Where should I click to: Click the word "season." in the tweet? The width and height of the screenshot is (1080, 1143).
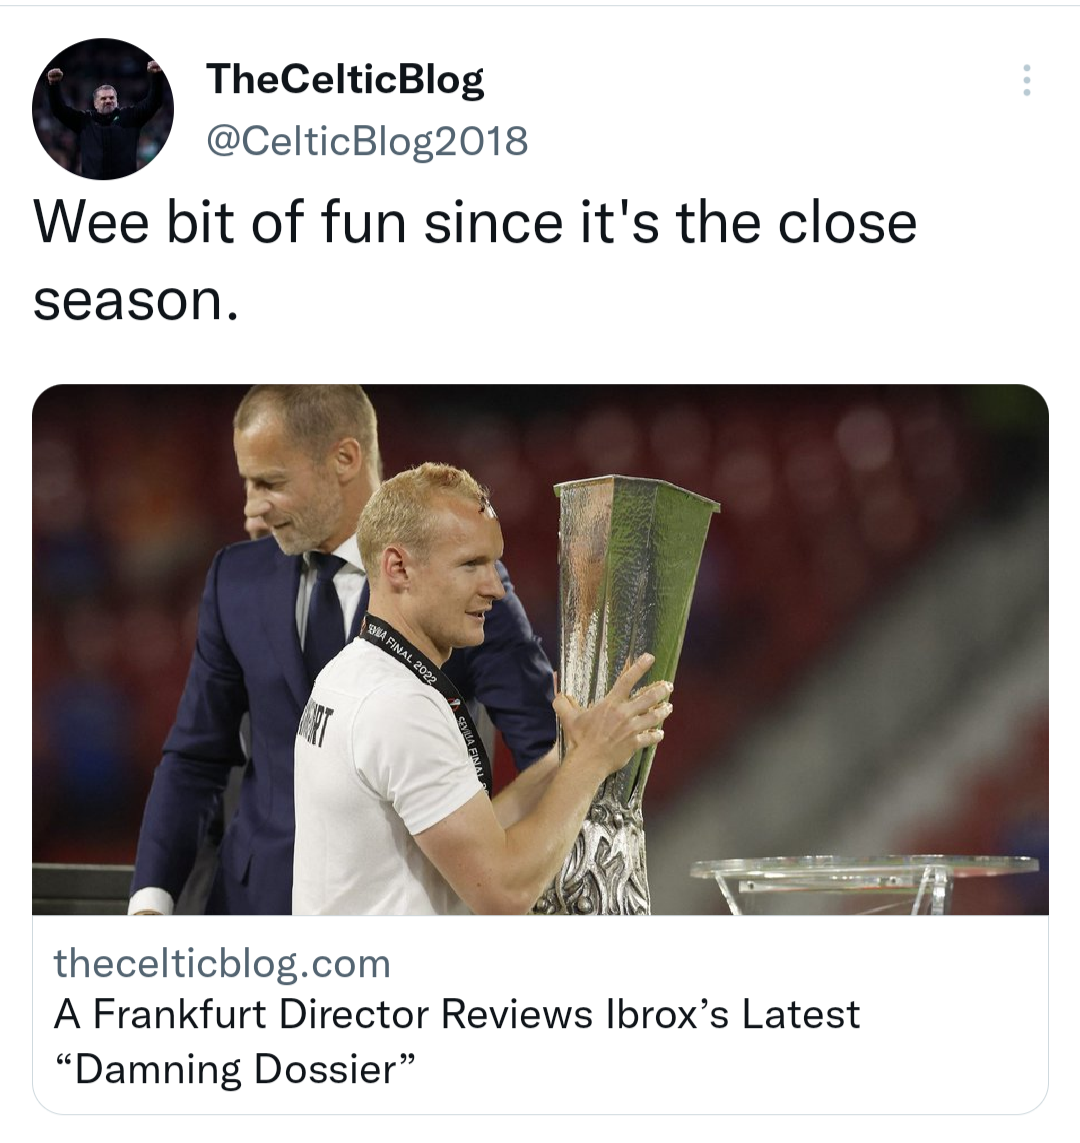136,300
